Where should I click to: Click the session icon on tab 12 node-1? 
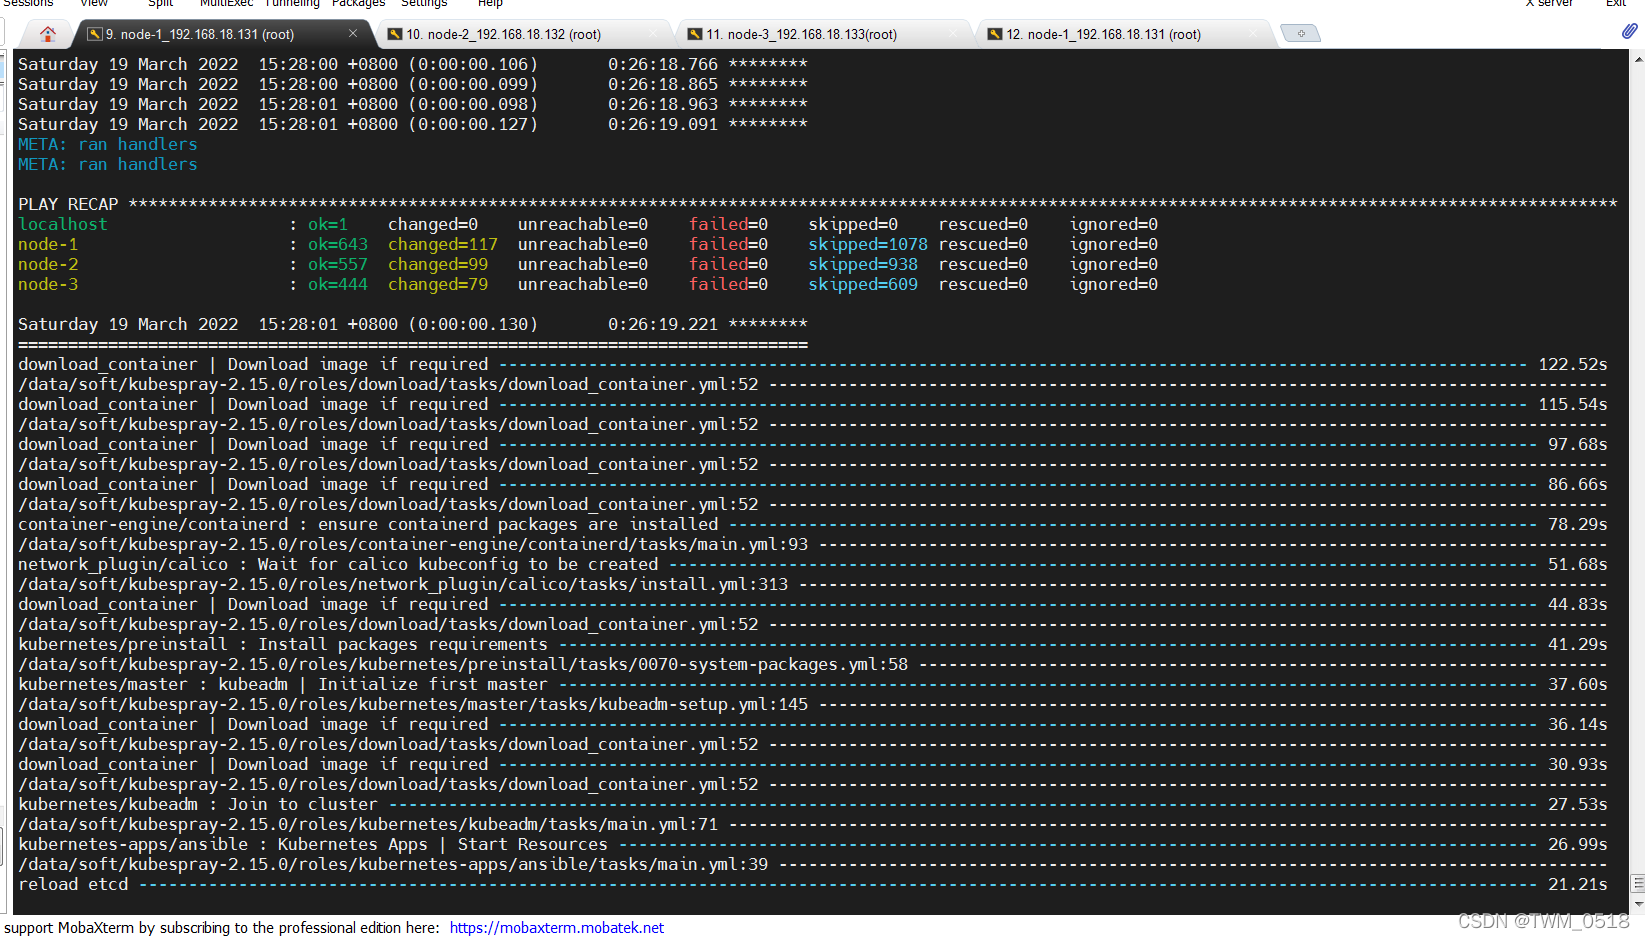click(x=994, y=35)
